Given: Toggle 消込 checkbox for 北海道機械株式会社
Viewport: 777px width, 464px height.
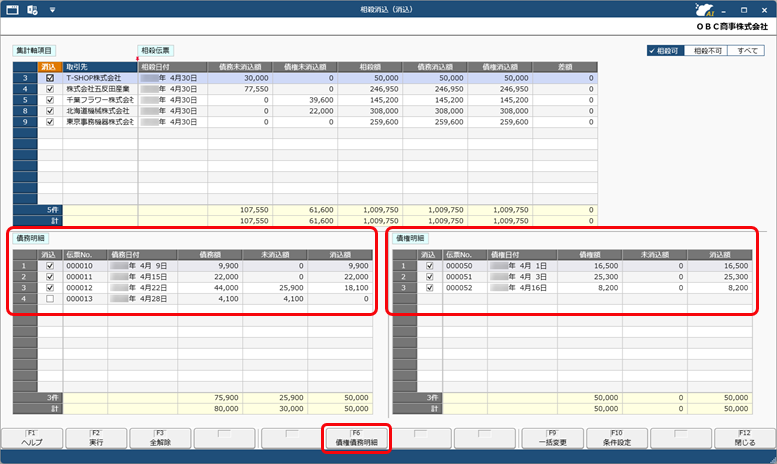Looking at the screenshot, I should click(50, 111).
